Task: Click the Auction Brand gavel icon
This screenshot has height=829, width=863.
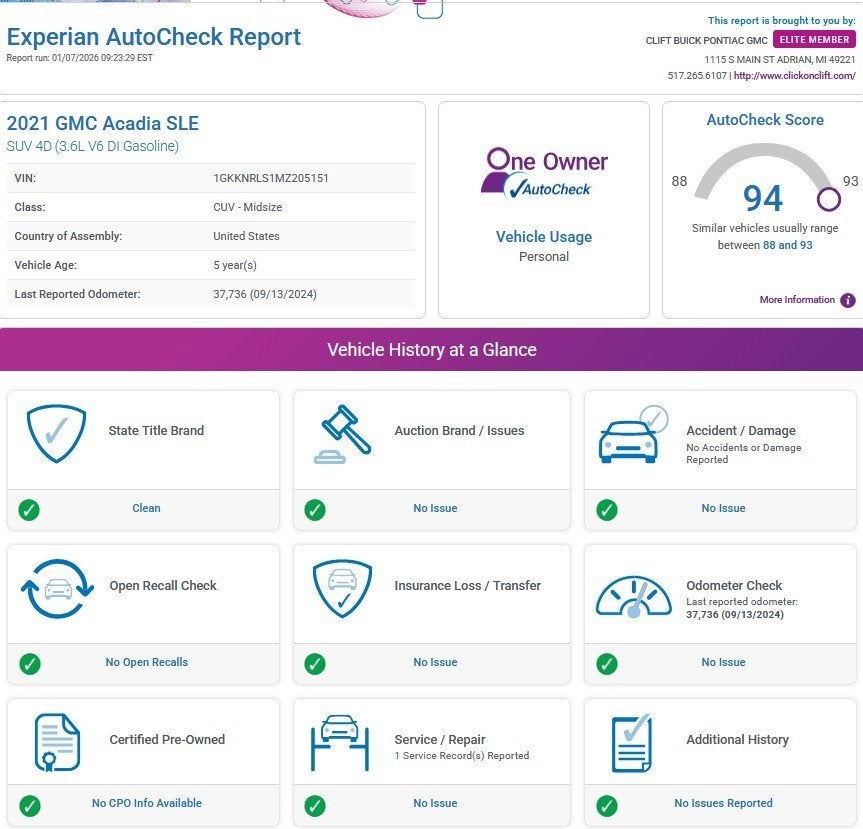Action: (x=345, y=435)
